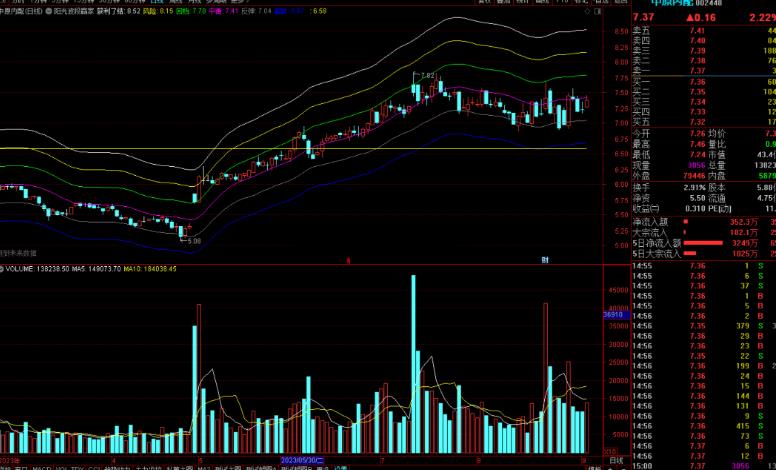The width and height of the screenshot is (776, 470).
Task: Click the tallest cyan volume bar
Action: tap(413, 364)
